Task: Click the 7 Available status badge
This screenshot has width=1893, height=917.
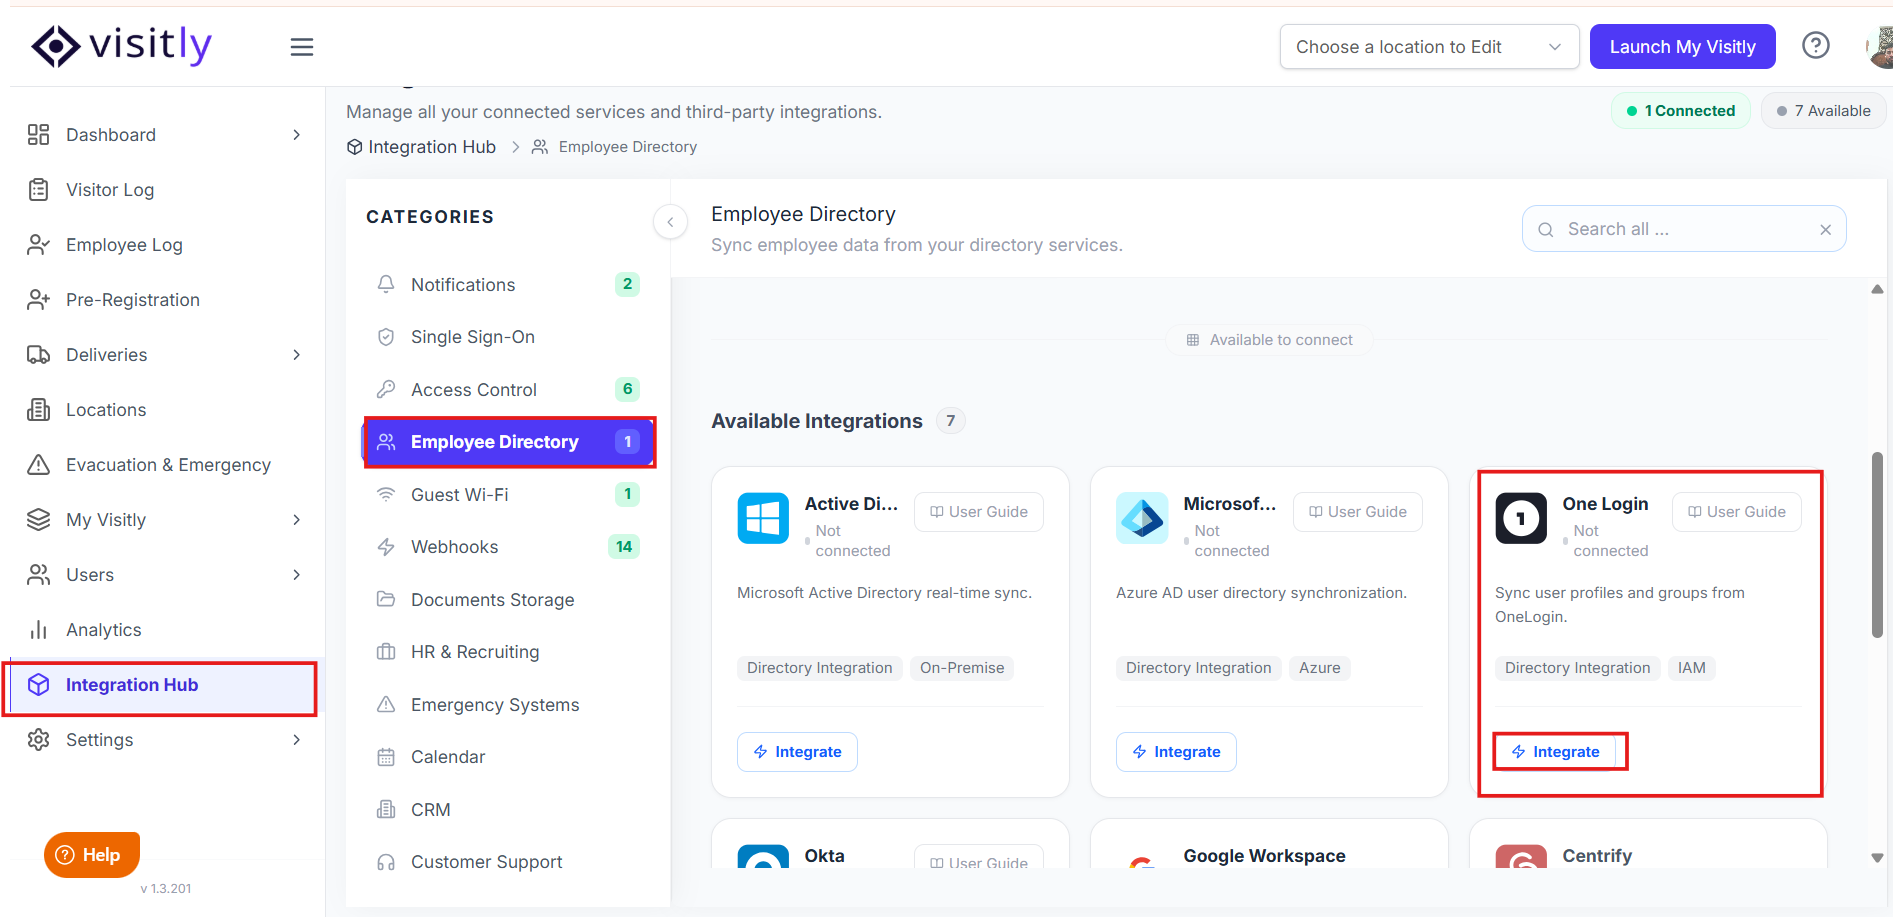Action: click(1823, 111)
